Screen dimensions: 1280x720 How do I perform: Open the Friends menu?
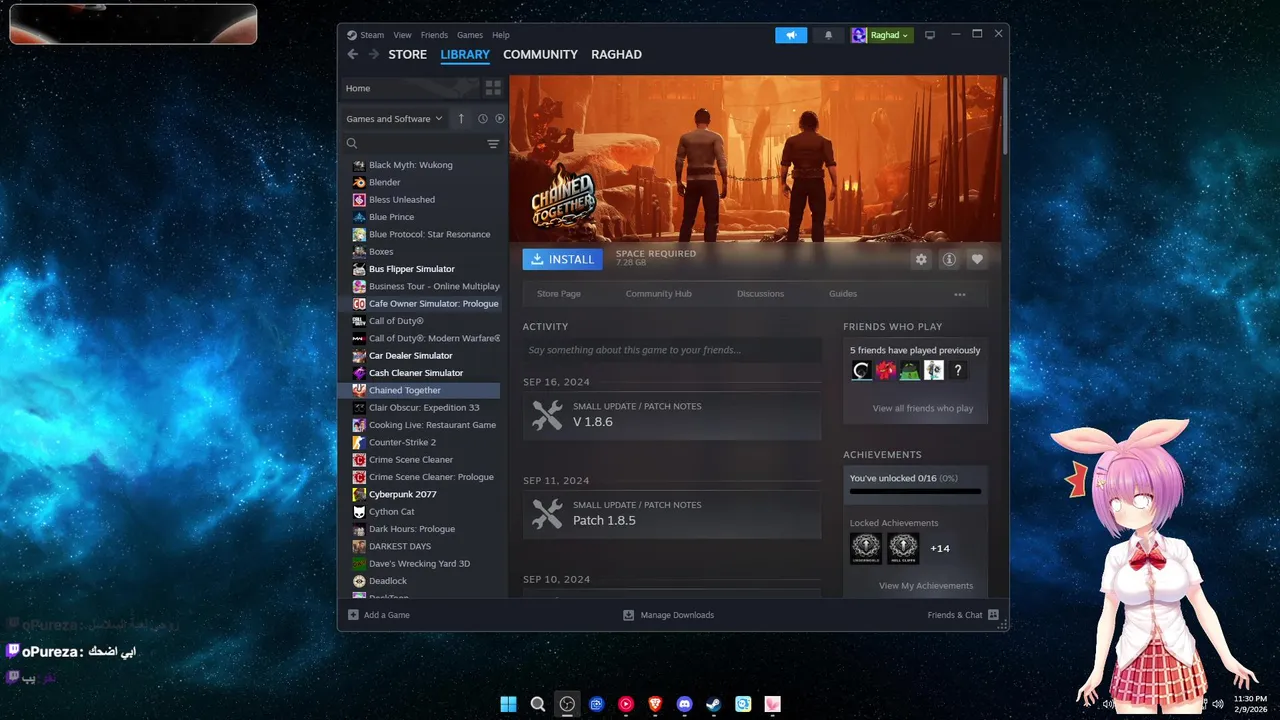[434, 35]
